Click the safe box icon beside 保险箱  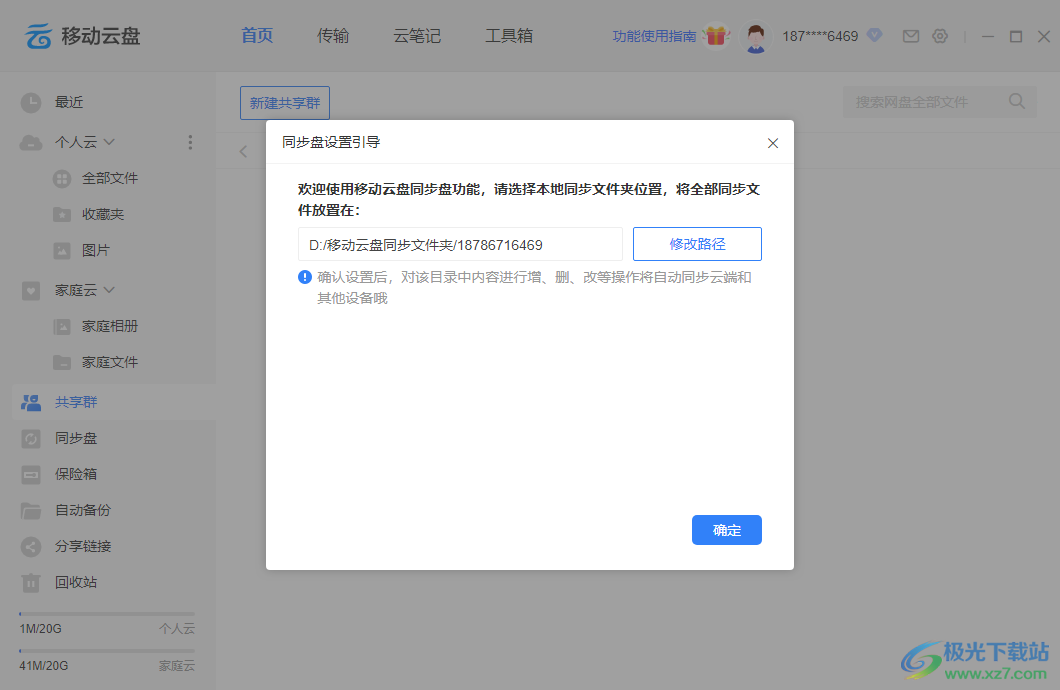coord(31,474)
